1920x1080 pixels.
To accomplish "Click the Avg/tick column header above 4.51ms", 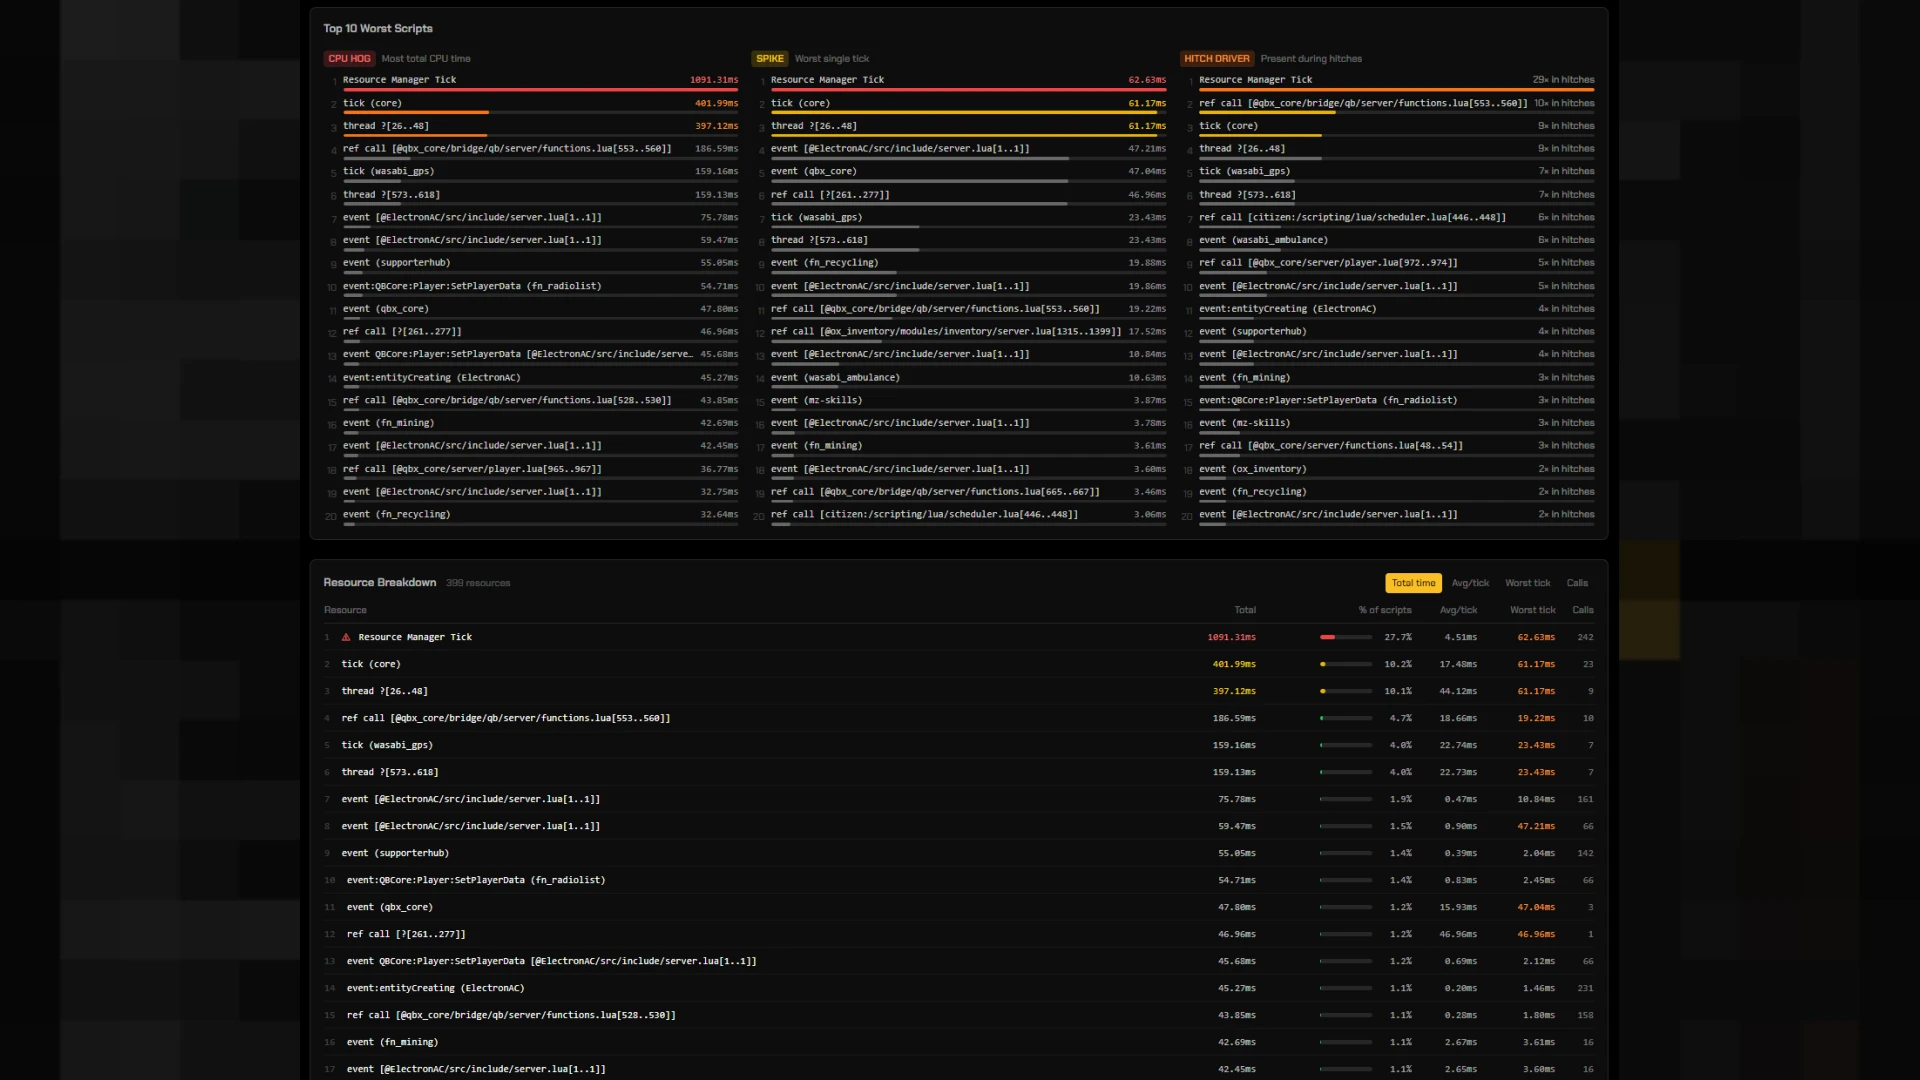I will click(x=1458, y=610).
